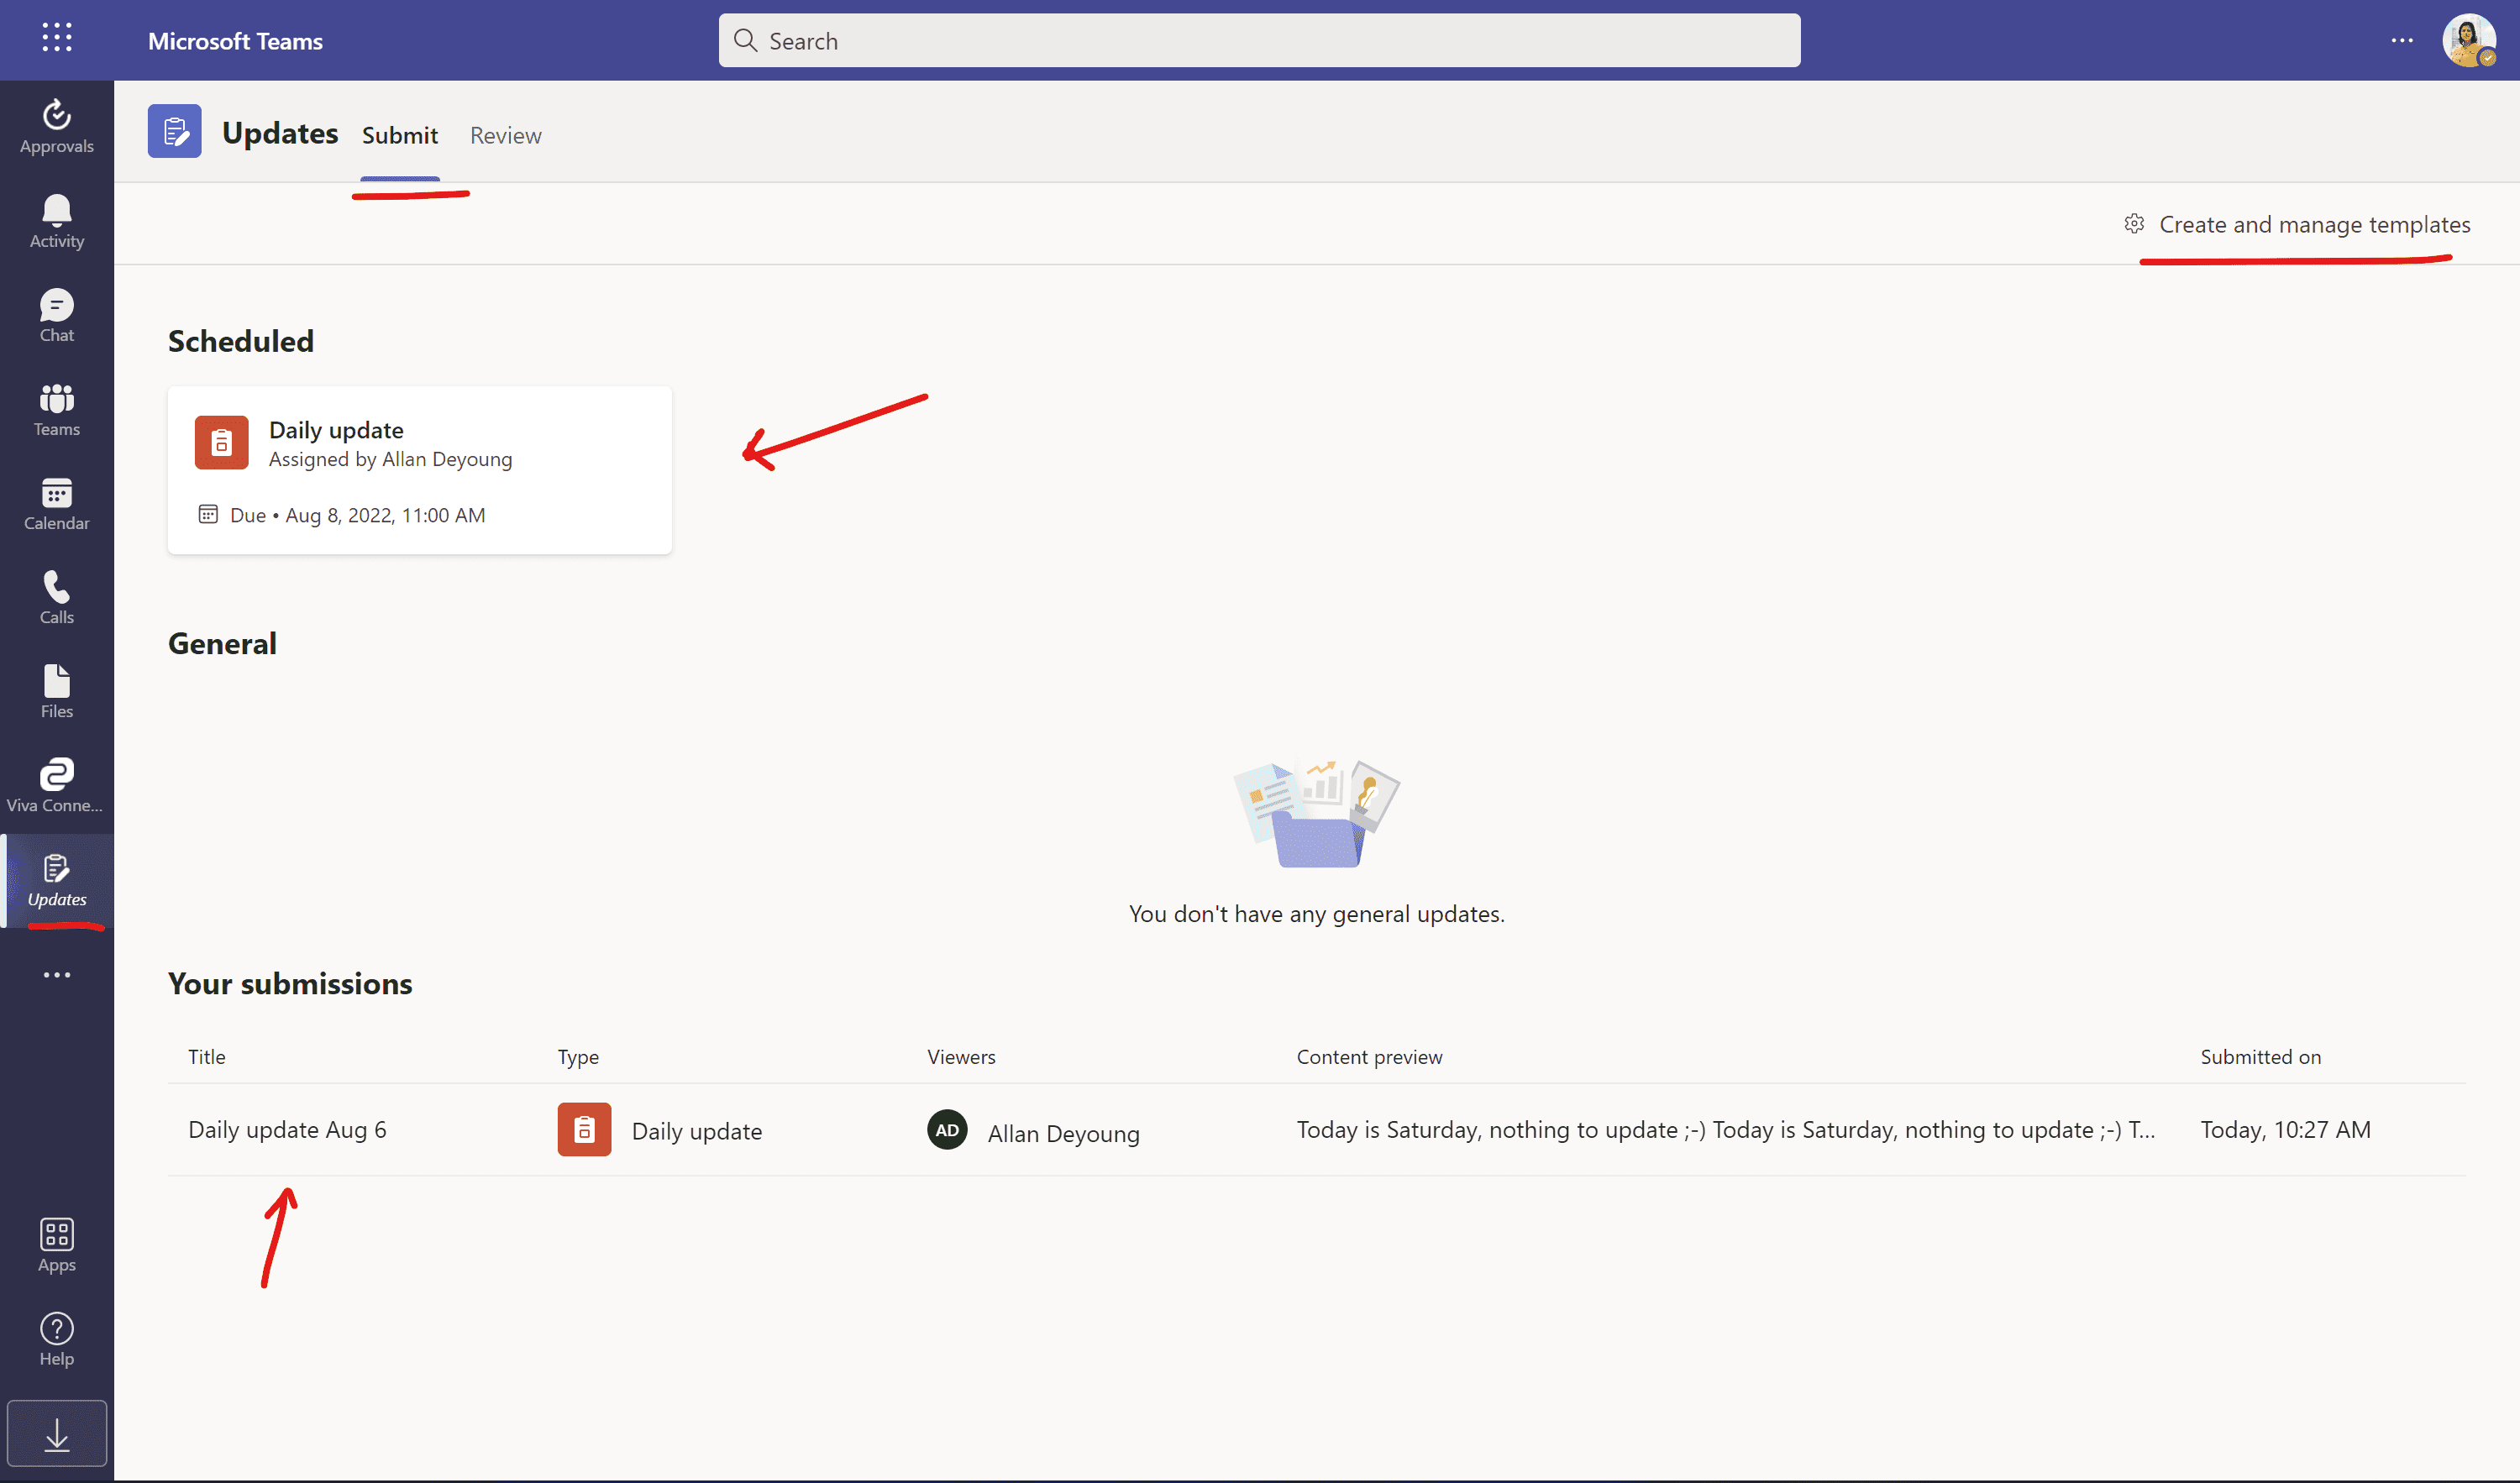Click the Microsoft Teams title

tap(236, 41)
